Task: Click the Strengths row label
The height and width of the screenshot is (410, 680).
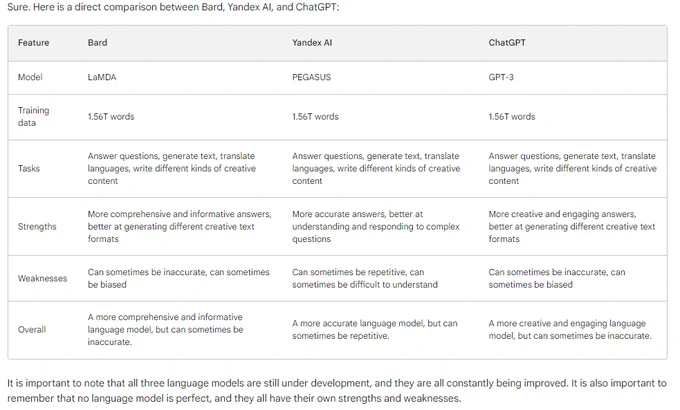Action: point(37,226)
